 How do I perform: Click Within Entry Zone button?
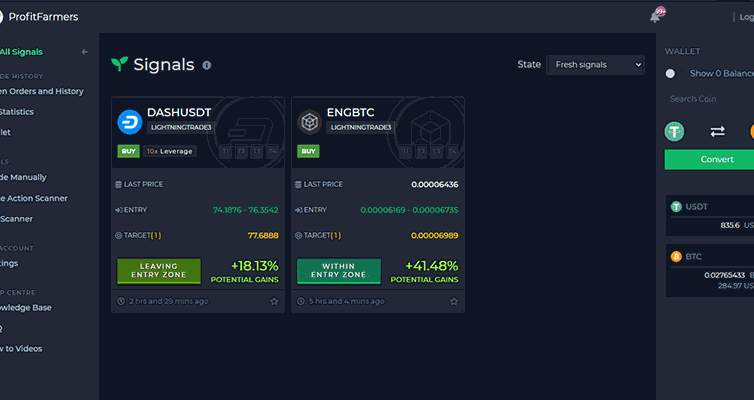(339, 271)
